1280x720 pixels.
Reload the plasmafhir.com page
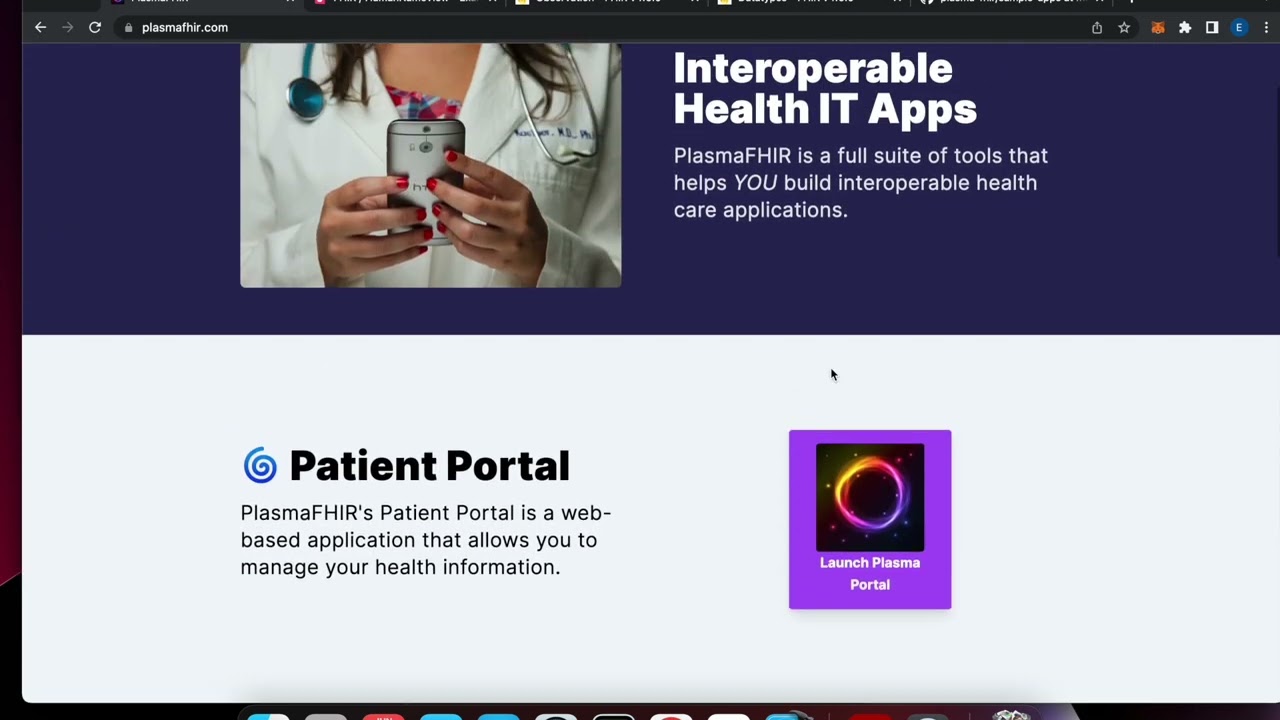pos(95,28)
